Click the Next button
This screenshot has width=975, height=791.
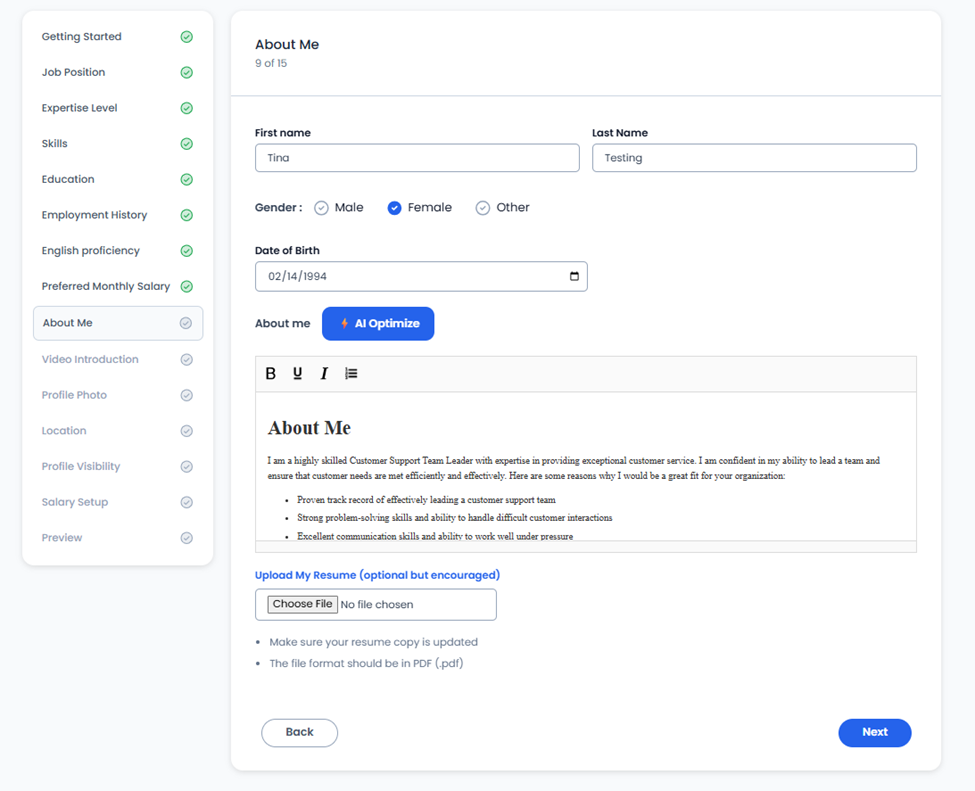point(874,733)
